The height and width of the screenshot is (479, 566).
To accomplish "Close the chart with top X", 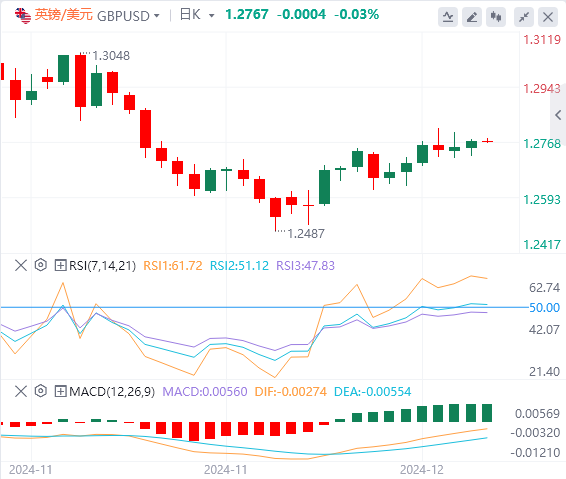I will [x=548, y=17].
